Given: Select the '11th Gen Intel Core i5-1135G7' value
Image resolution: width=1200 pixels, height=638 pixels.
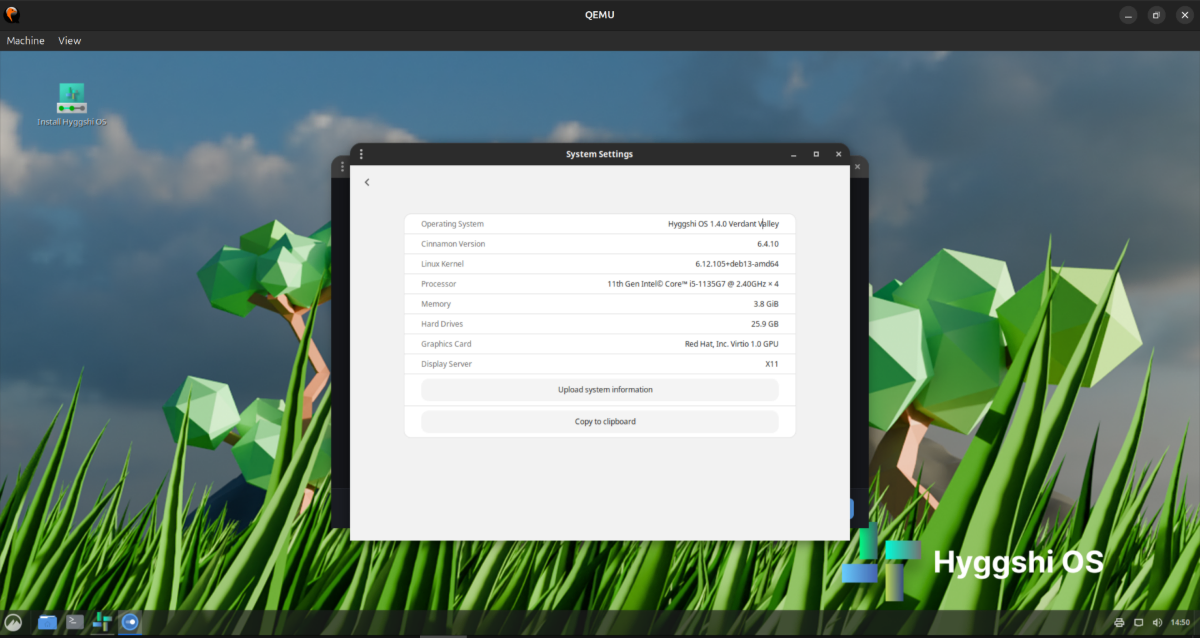Looking at the screenshot, I should (x=693, y=284).
